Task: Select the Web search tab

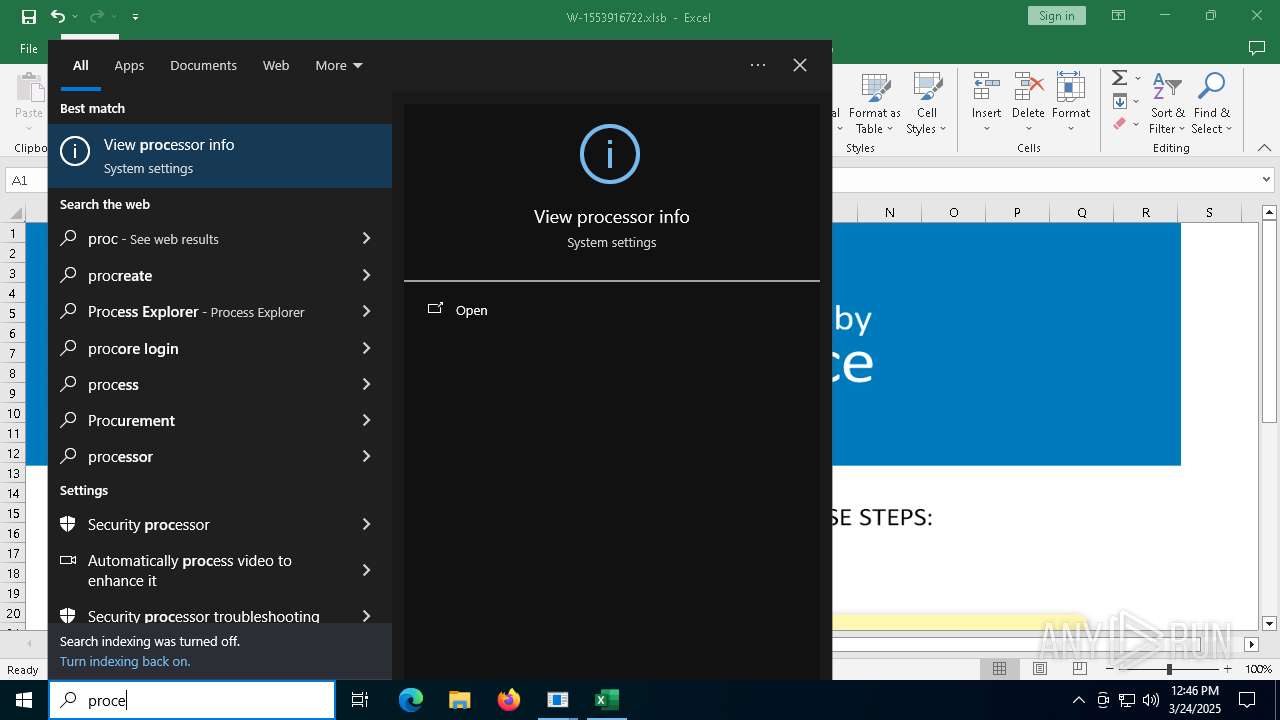Action: click(x=276, y=65)
